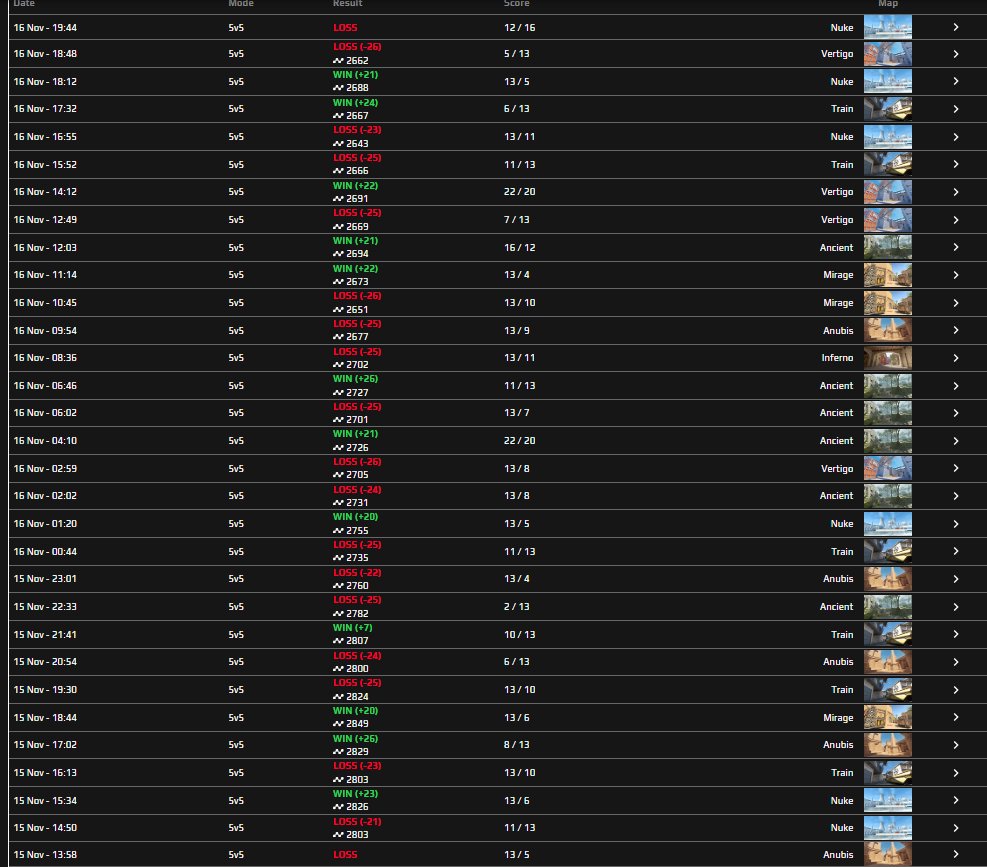Screen dimensions: 987x867
Task: Click score 8 / 13 at 15 Nov 17:02
Action: 516,745
